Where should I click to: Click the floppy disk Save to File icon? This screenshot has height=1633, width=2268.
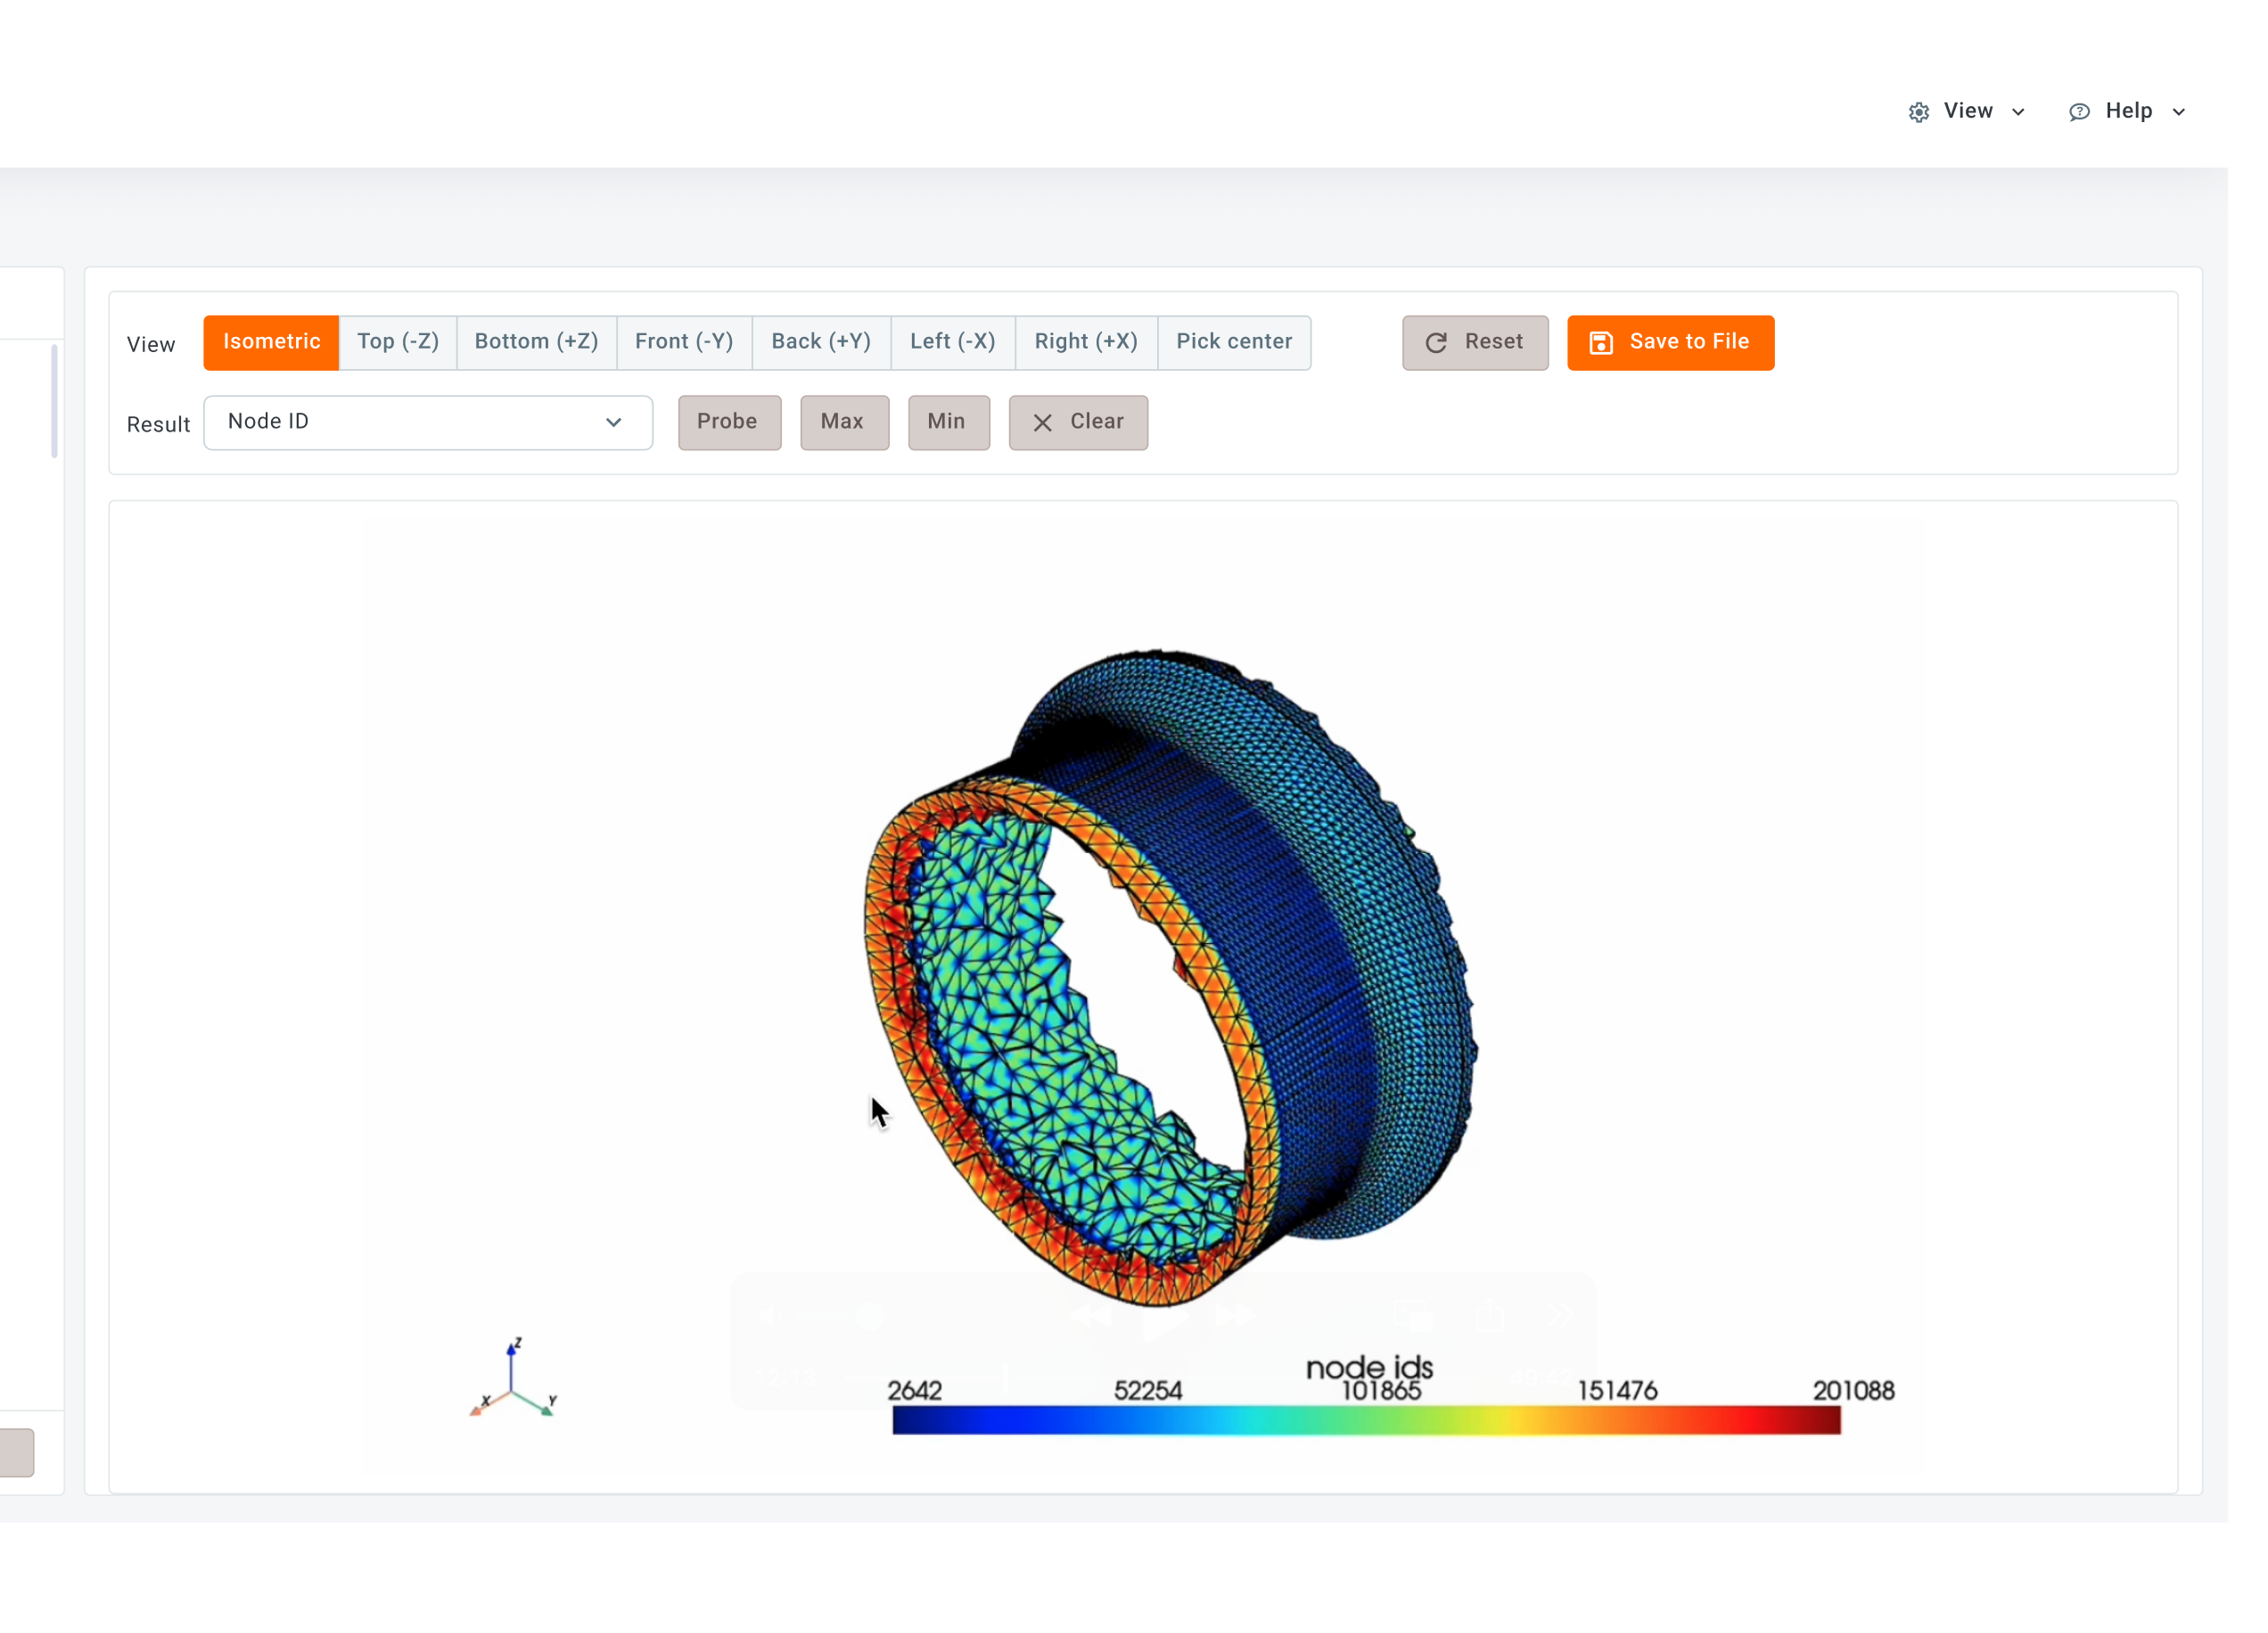coord(1601,343)
